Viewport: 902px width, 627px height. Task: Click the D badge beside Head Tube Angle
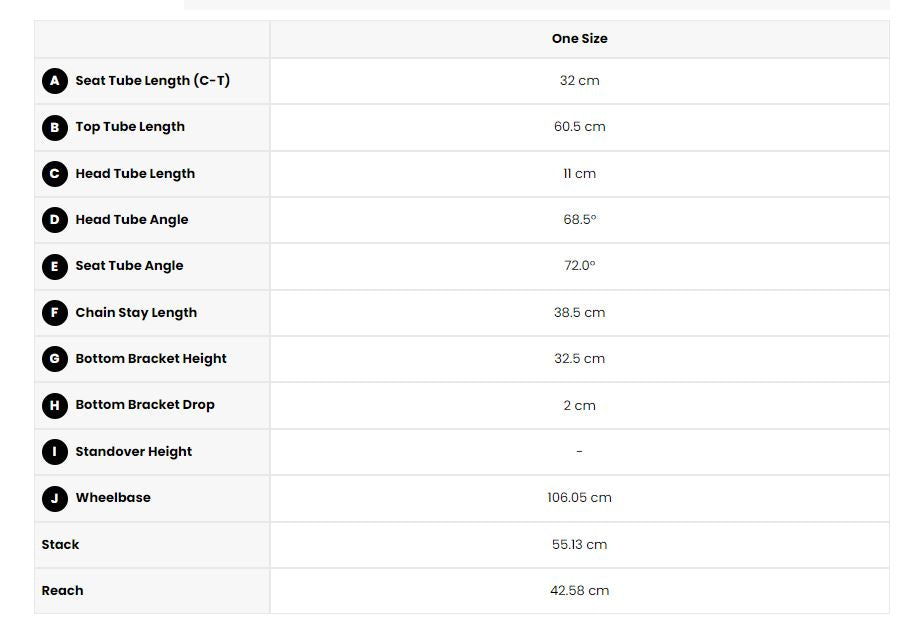click(54, 220)
